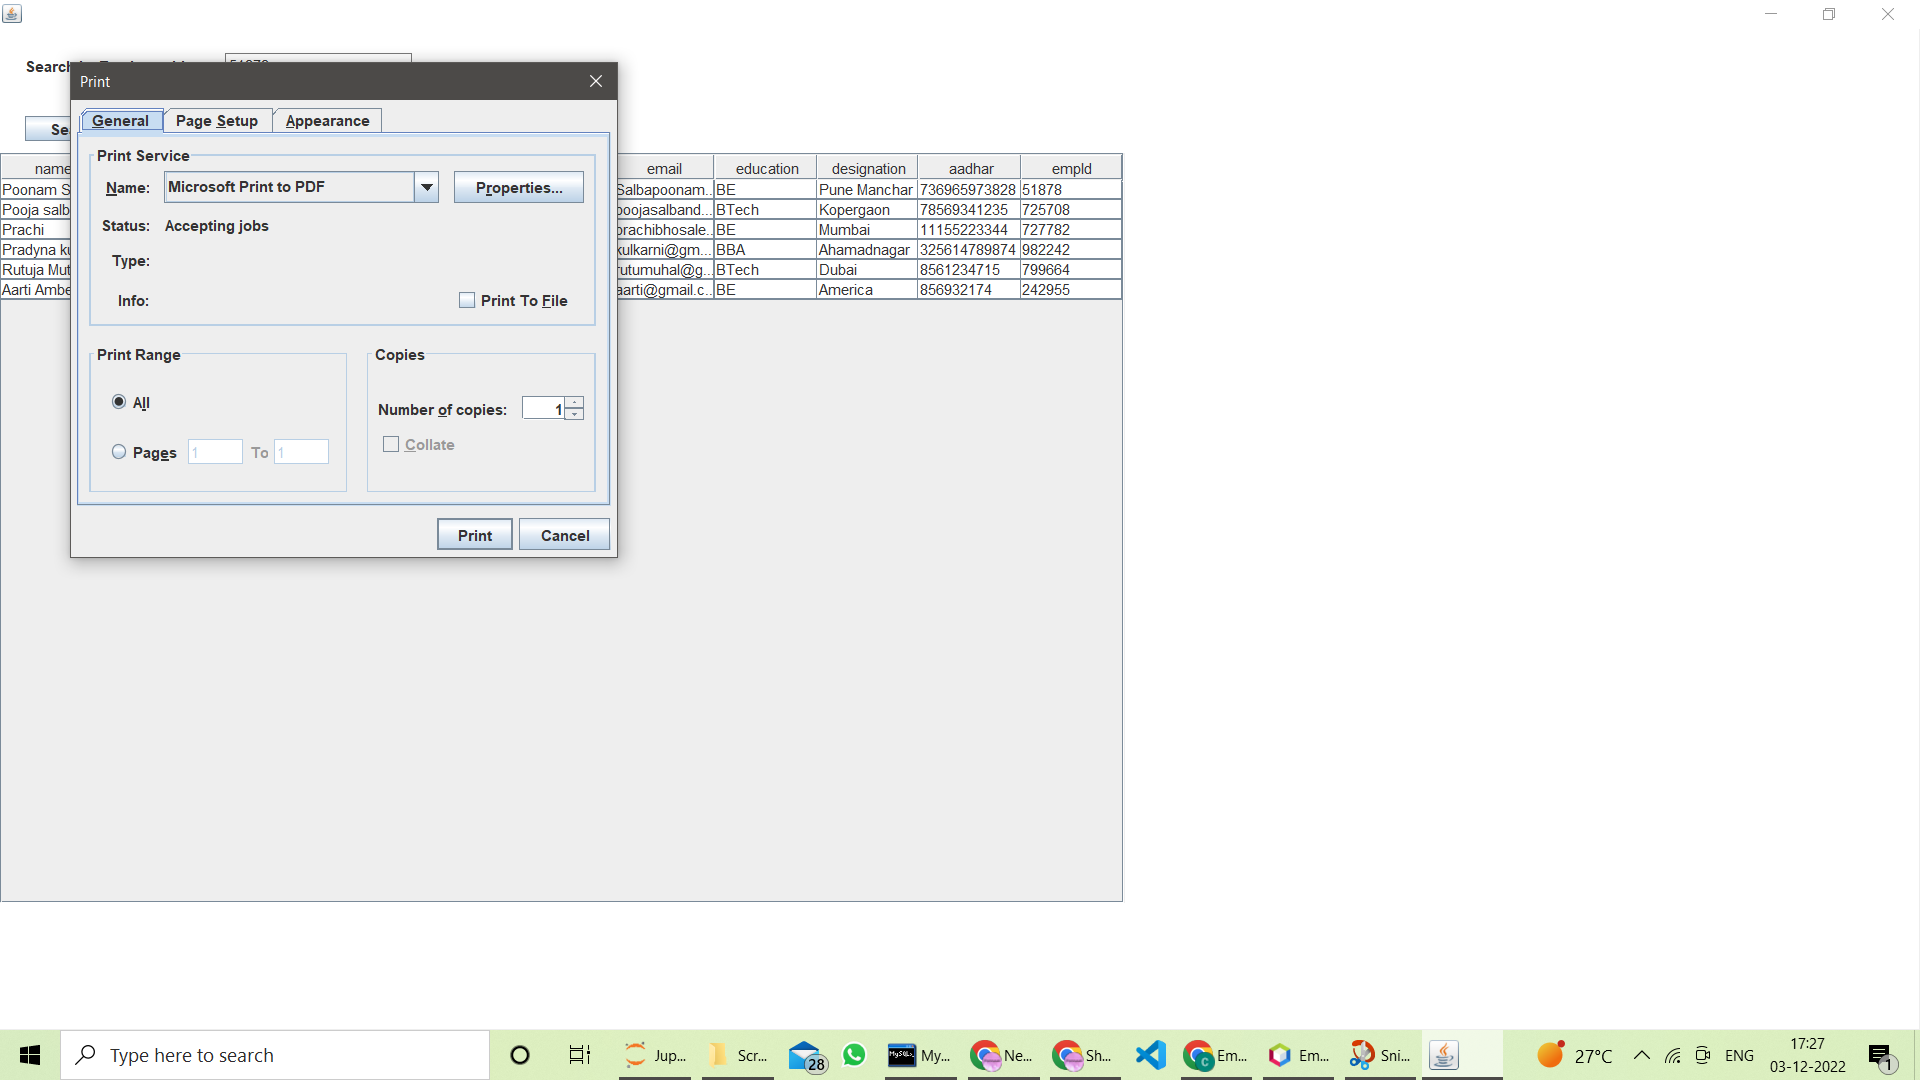Click the Cancel button
The image size is (1920, 1080).
pyautogui.click(x=565, y=535)
